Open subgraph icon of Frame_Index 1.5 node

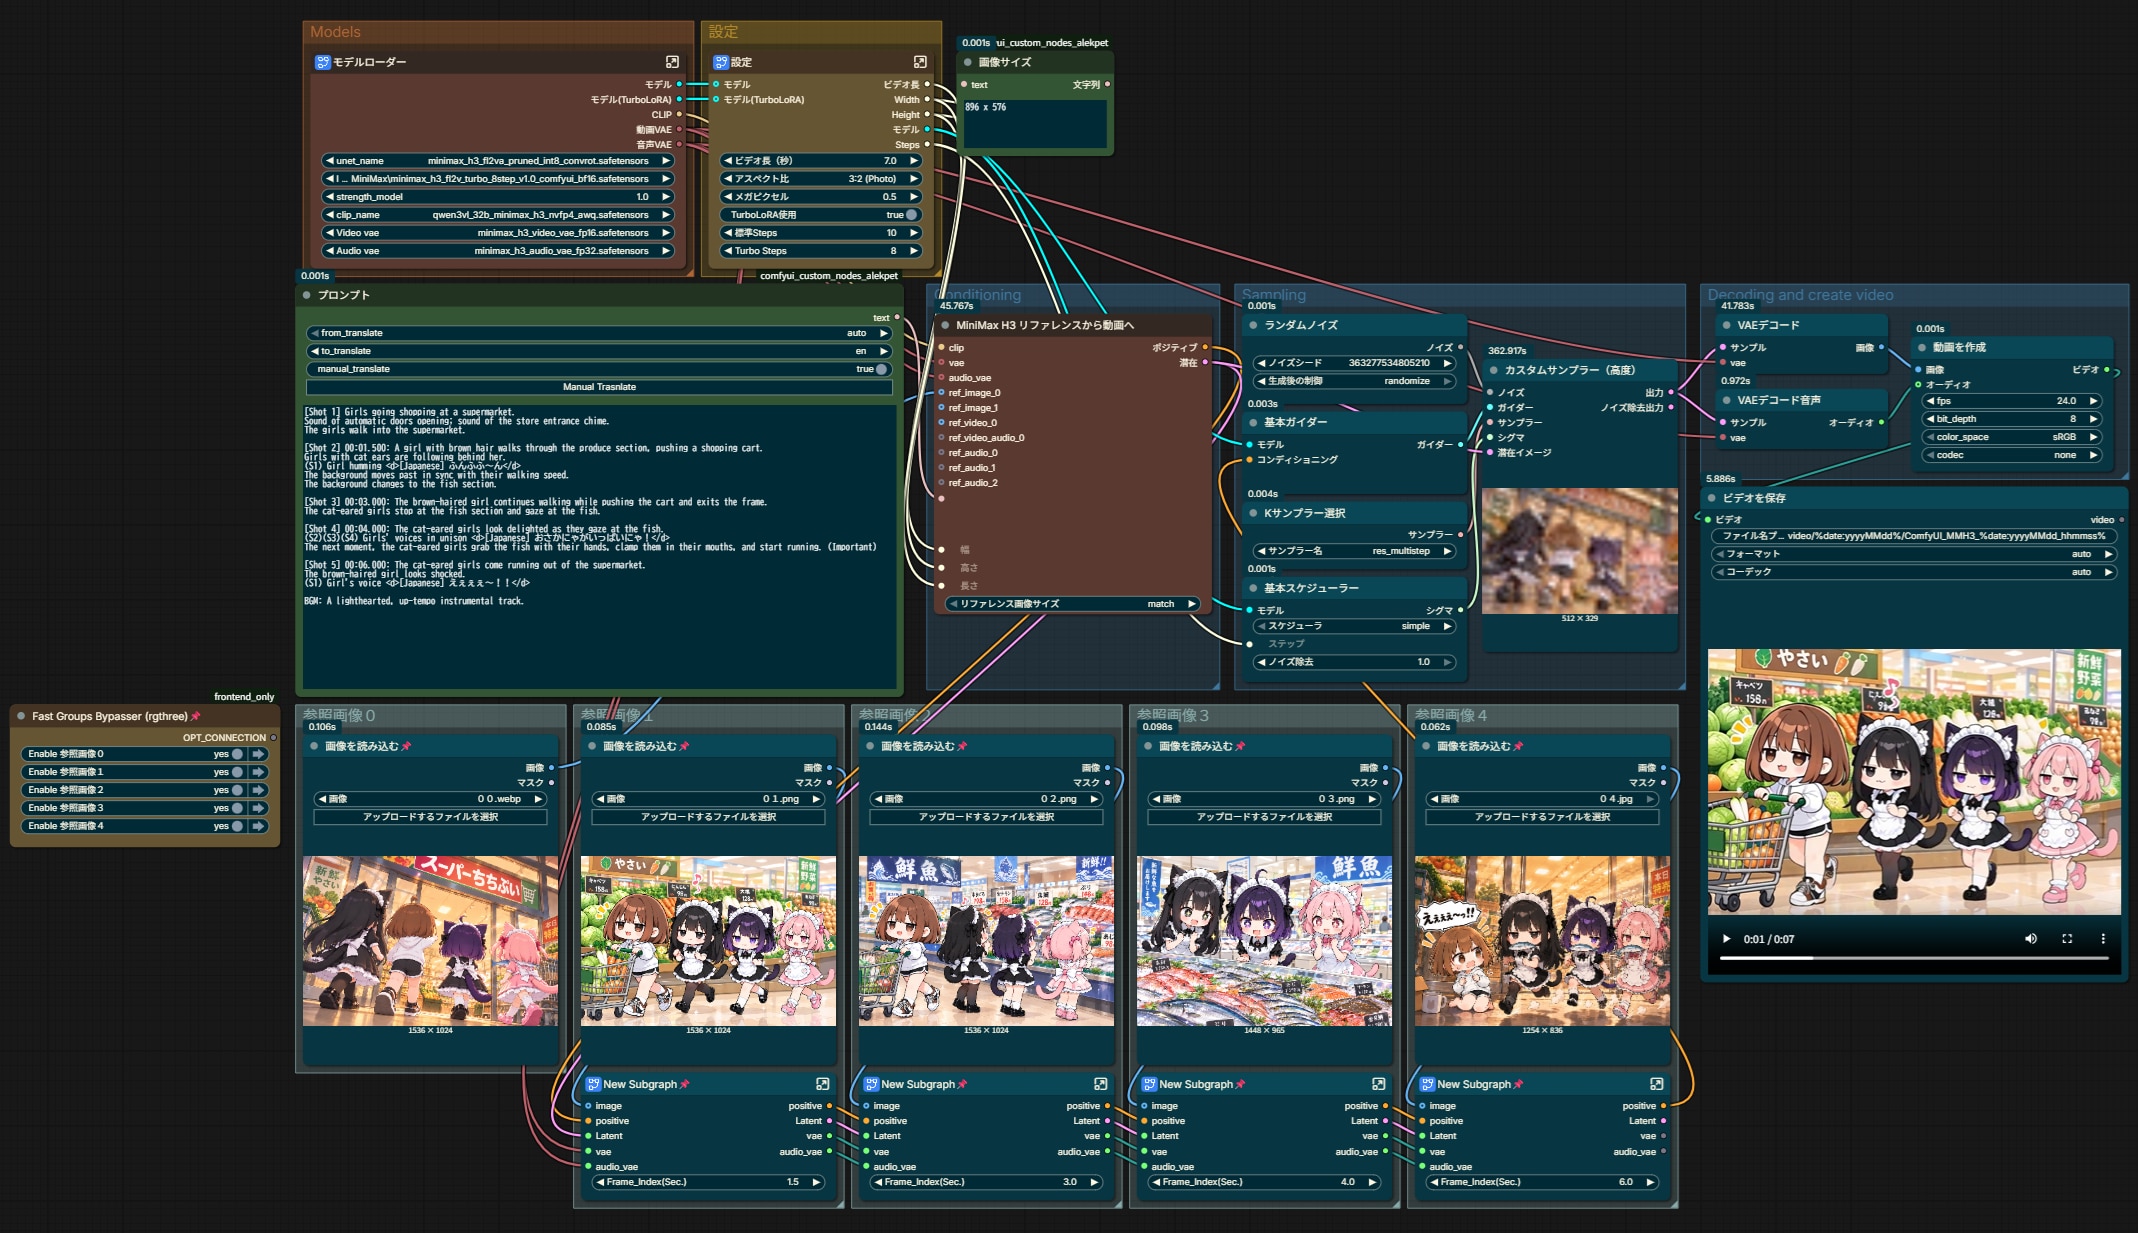pyautogui.click(x=822, y=1084)
